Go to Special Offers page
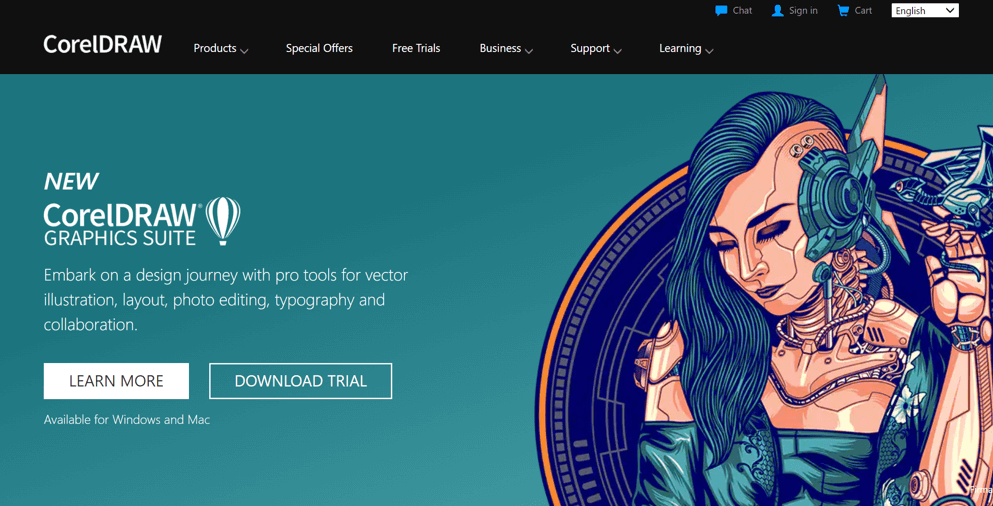Screen dimensions: 993x506 pos(319,49)
